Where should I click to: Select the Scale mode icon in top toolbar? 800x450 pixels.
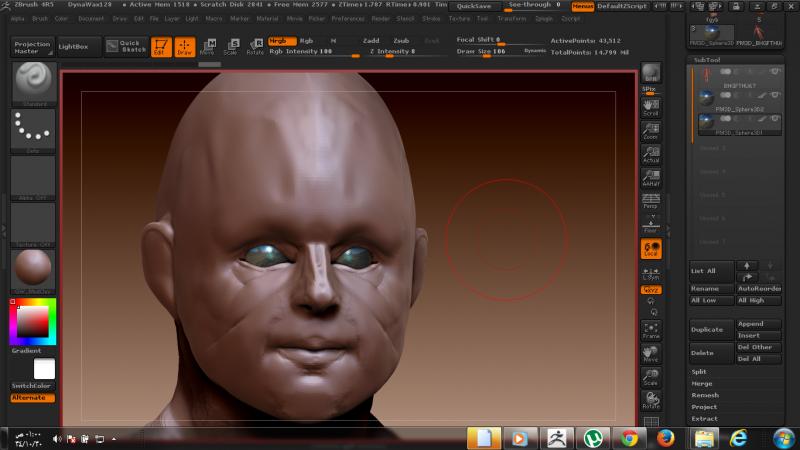click(x=231, y=47)
